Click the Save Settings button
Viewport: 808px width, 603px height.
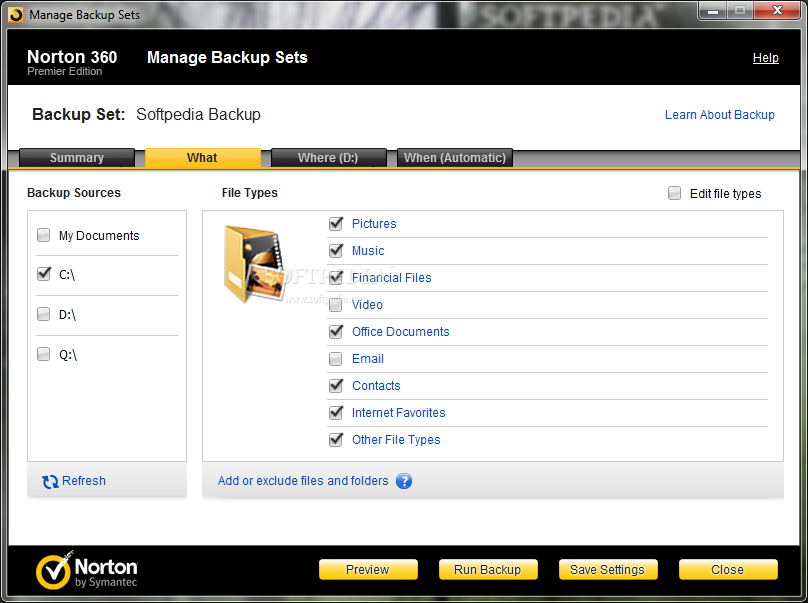click(608, 570)
